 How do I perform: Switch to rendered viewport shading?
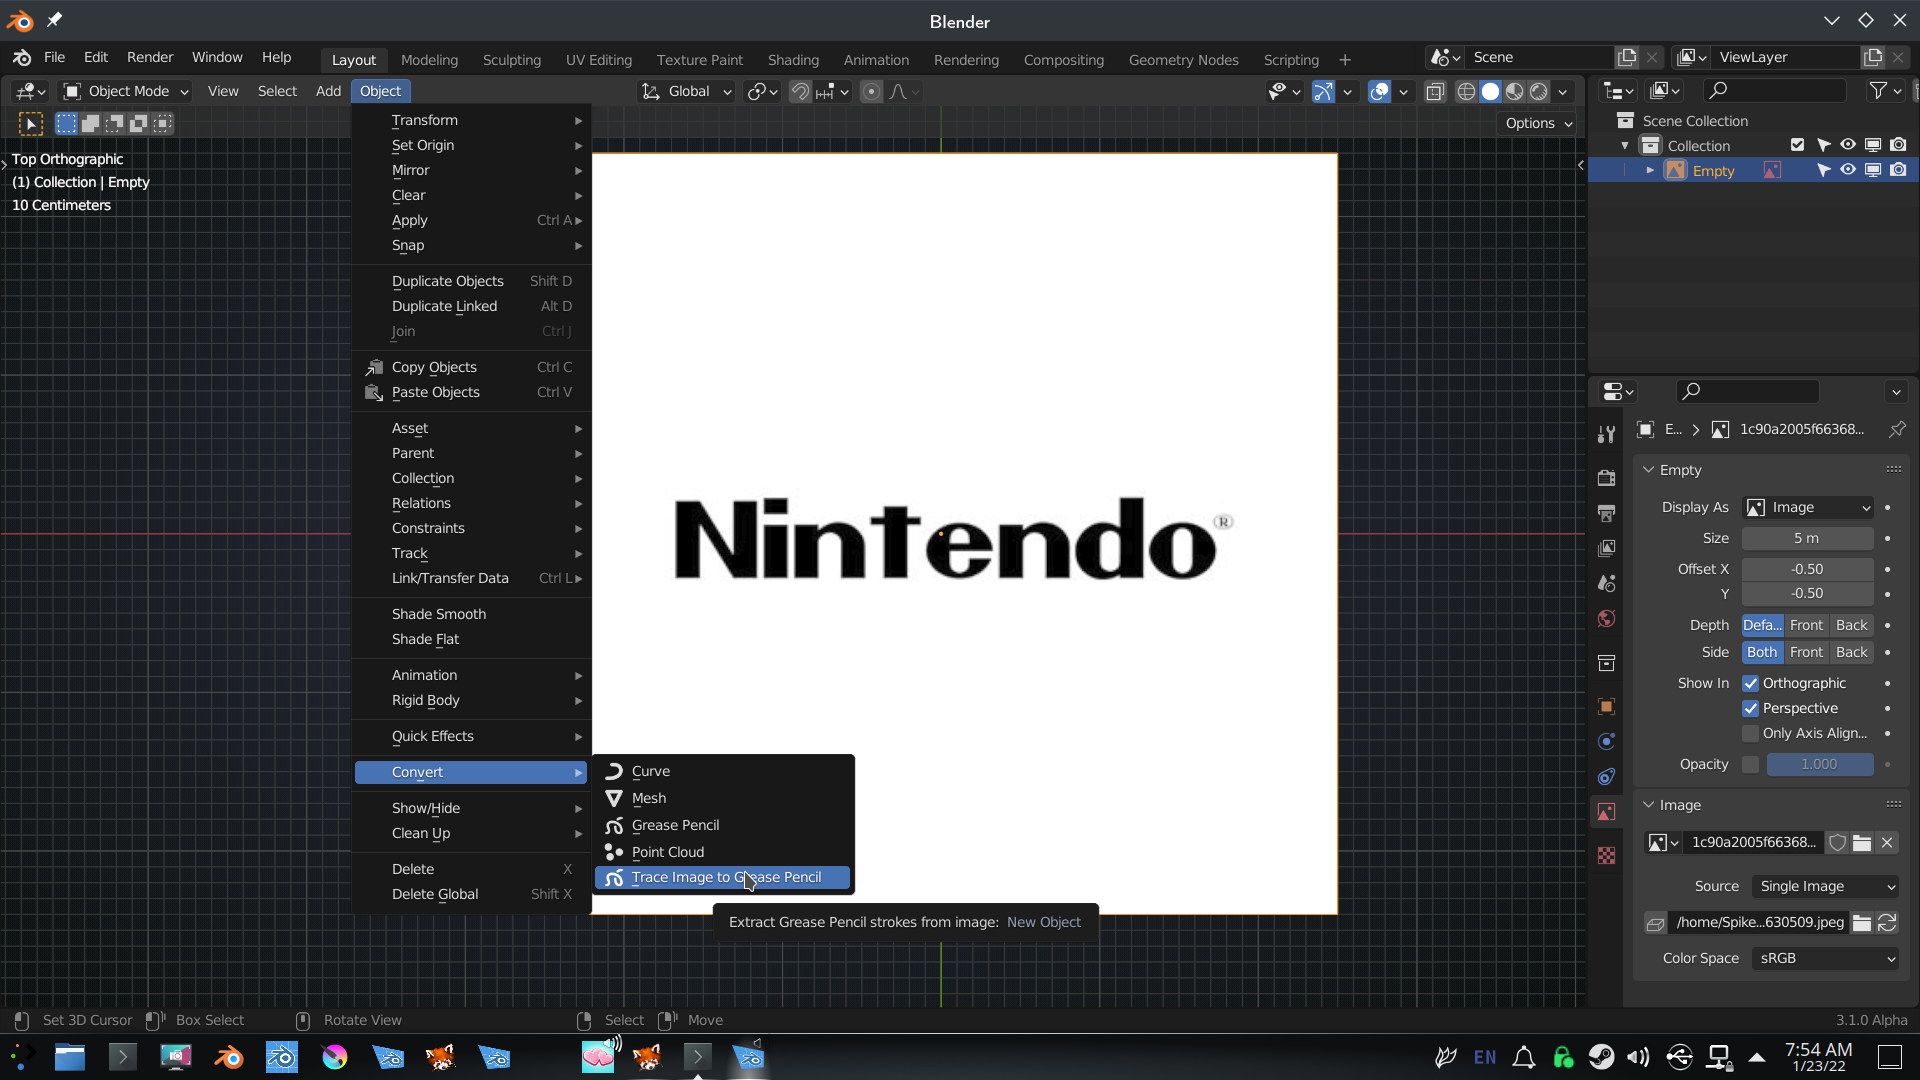[x=1539, y=91]
